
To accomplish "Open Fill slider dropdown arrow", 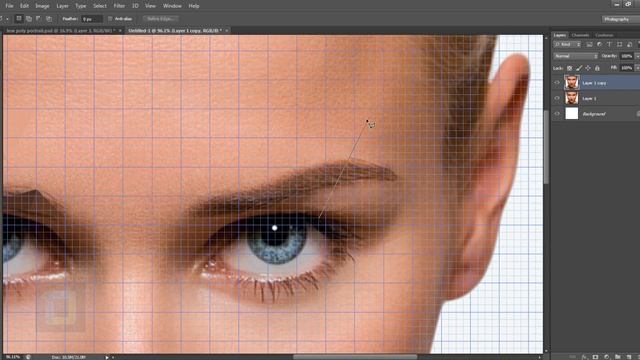I will [637, 68].
